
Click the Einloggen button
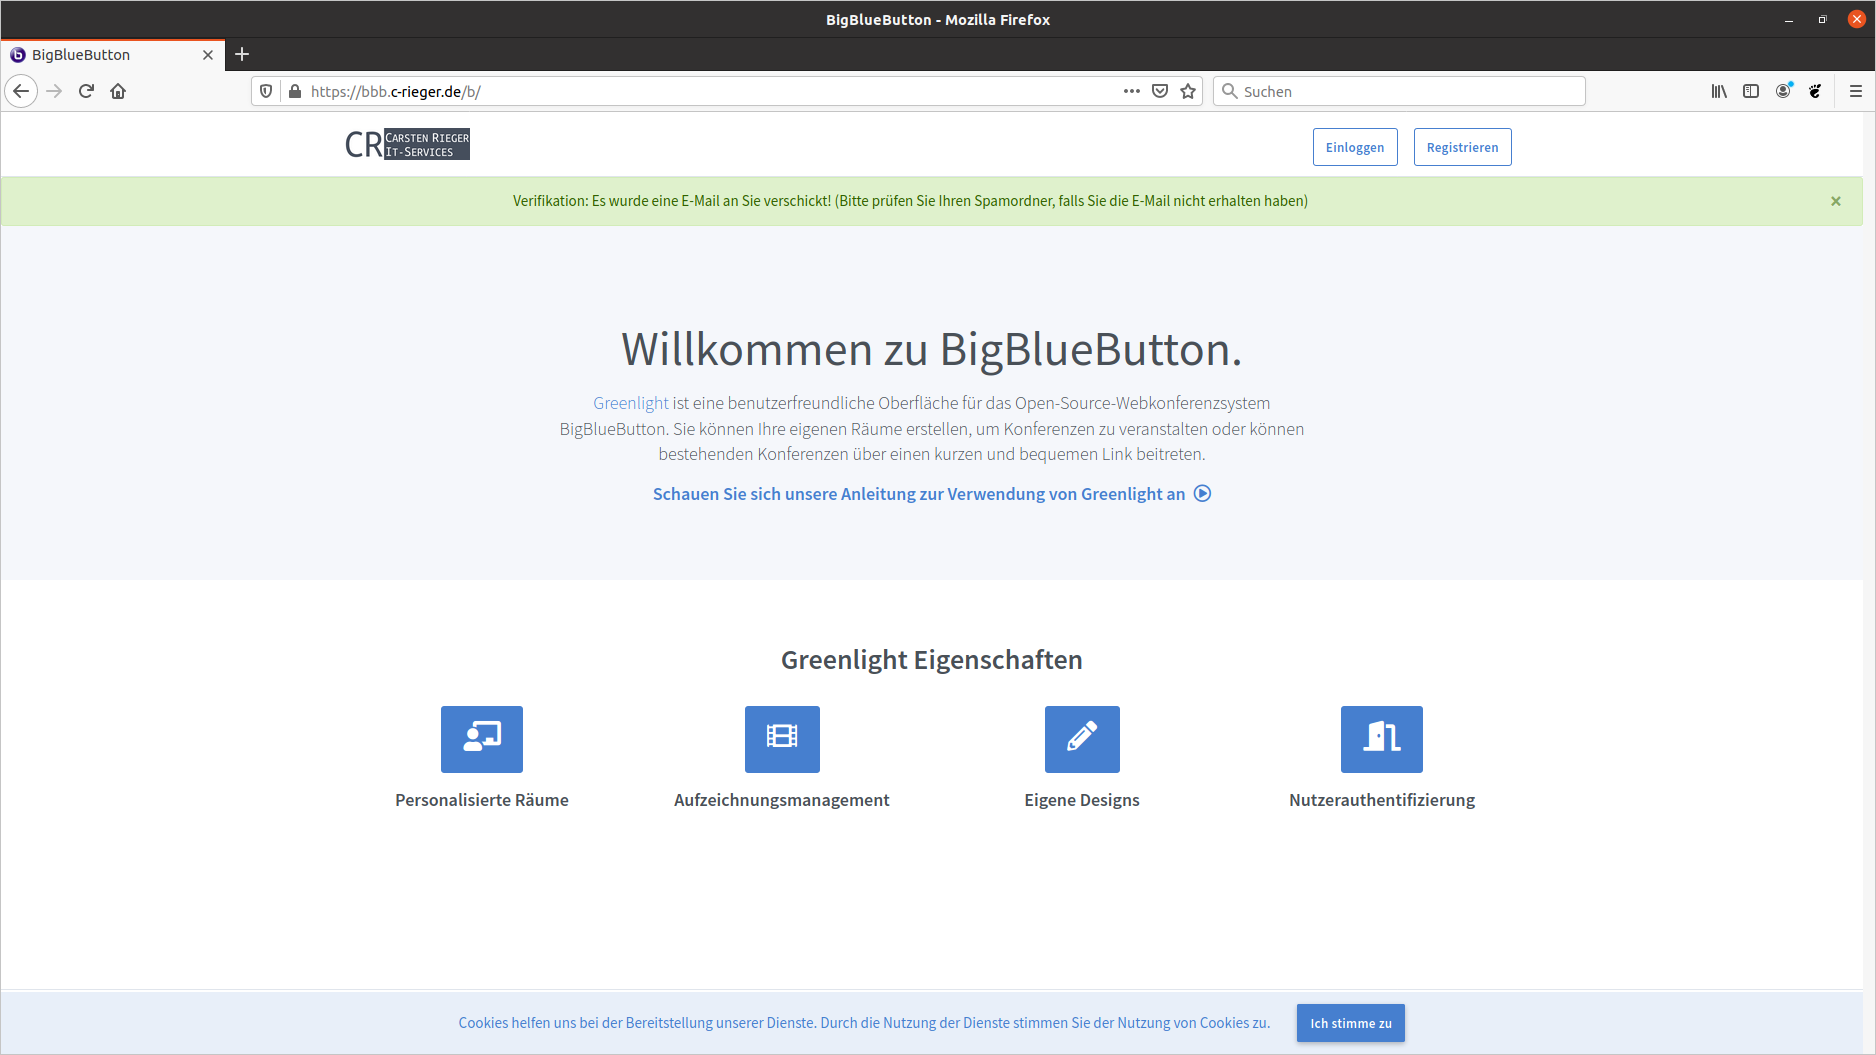click(x=1355, y=147)
